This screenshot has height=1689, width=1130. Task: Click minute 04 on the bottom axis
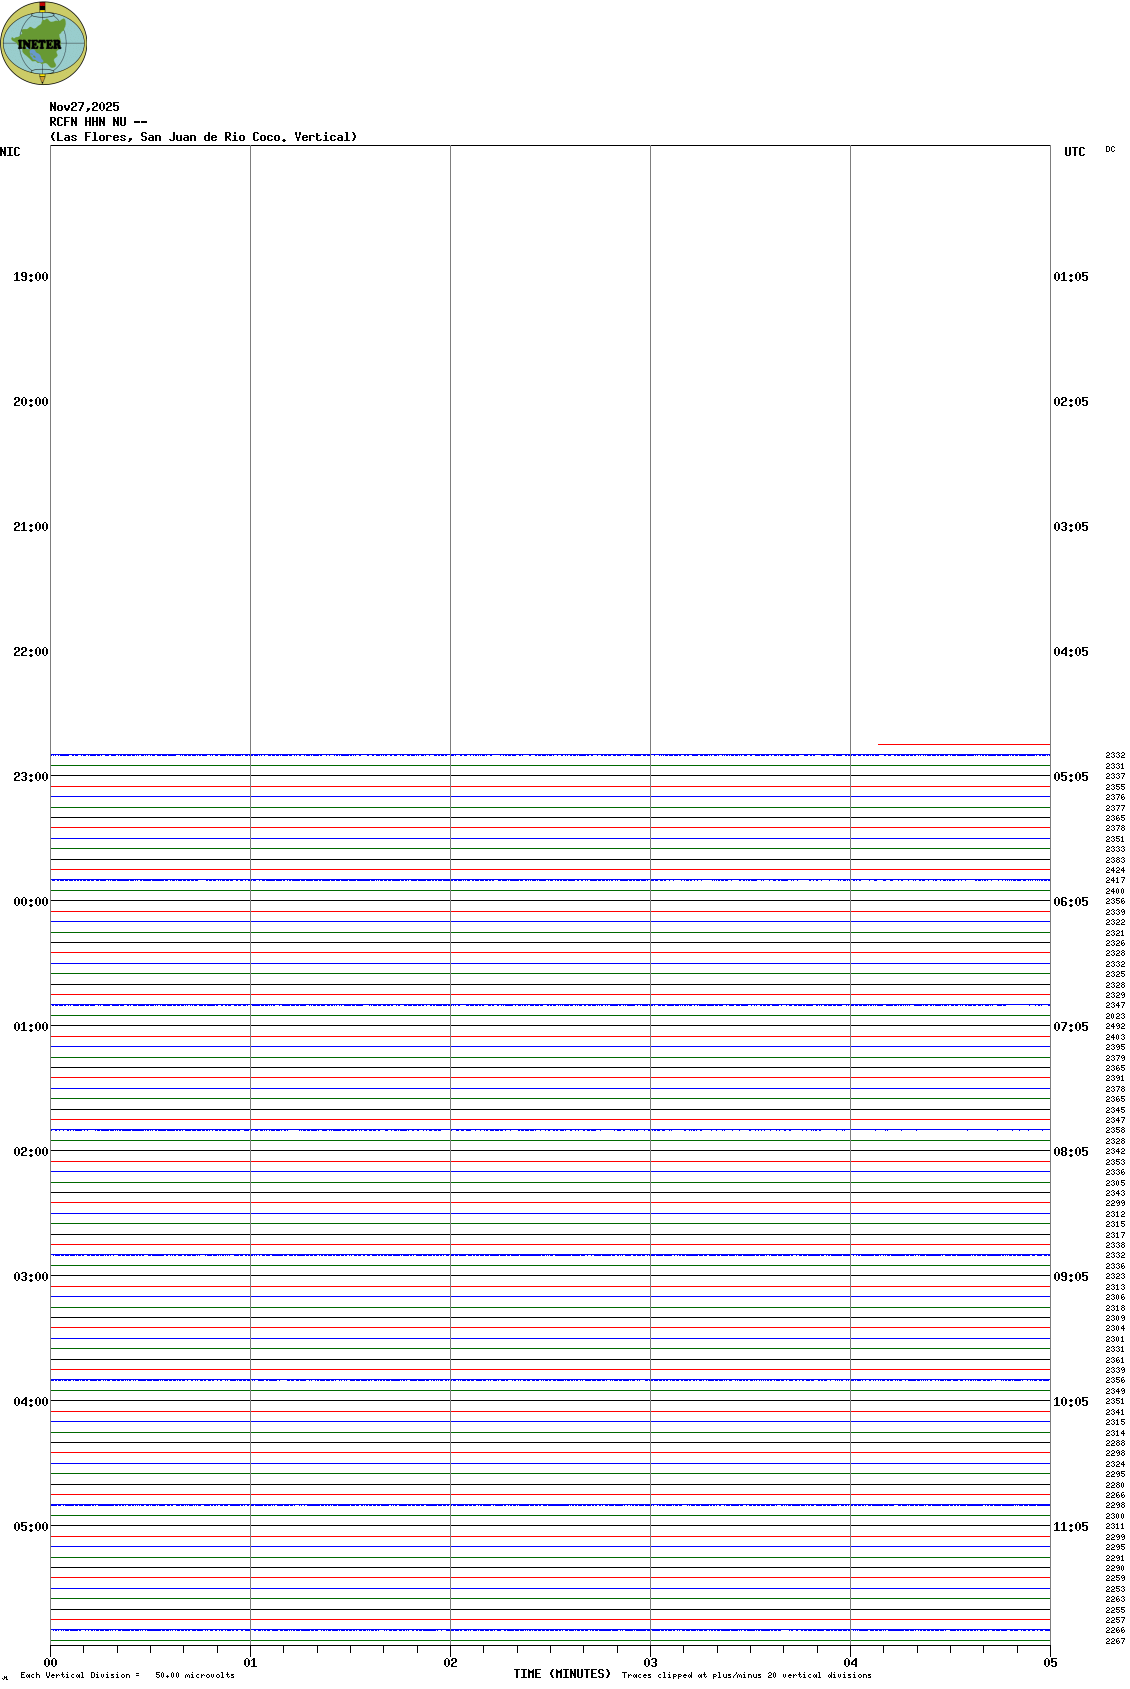850,1663
